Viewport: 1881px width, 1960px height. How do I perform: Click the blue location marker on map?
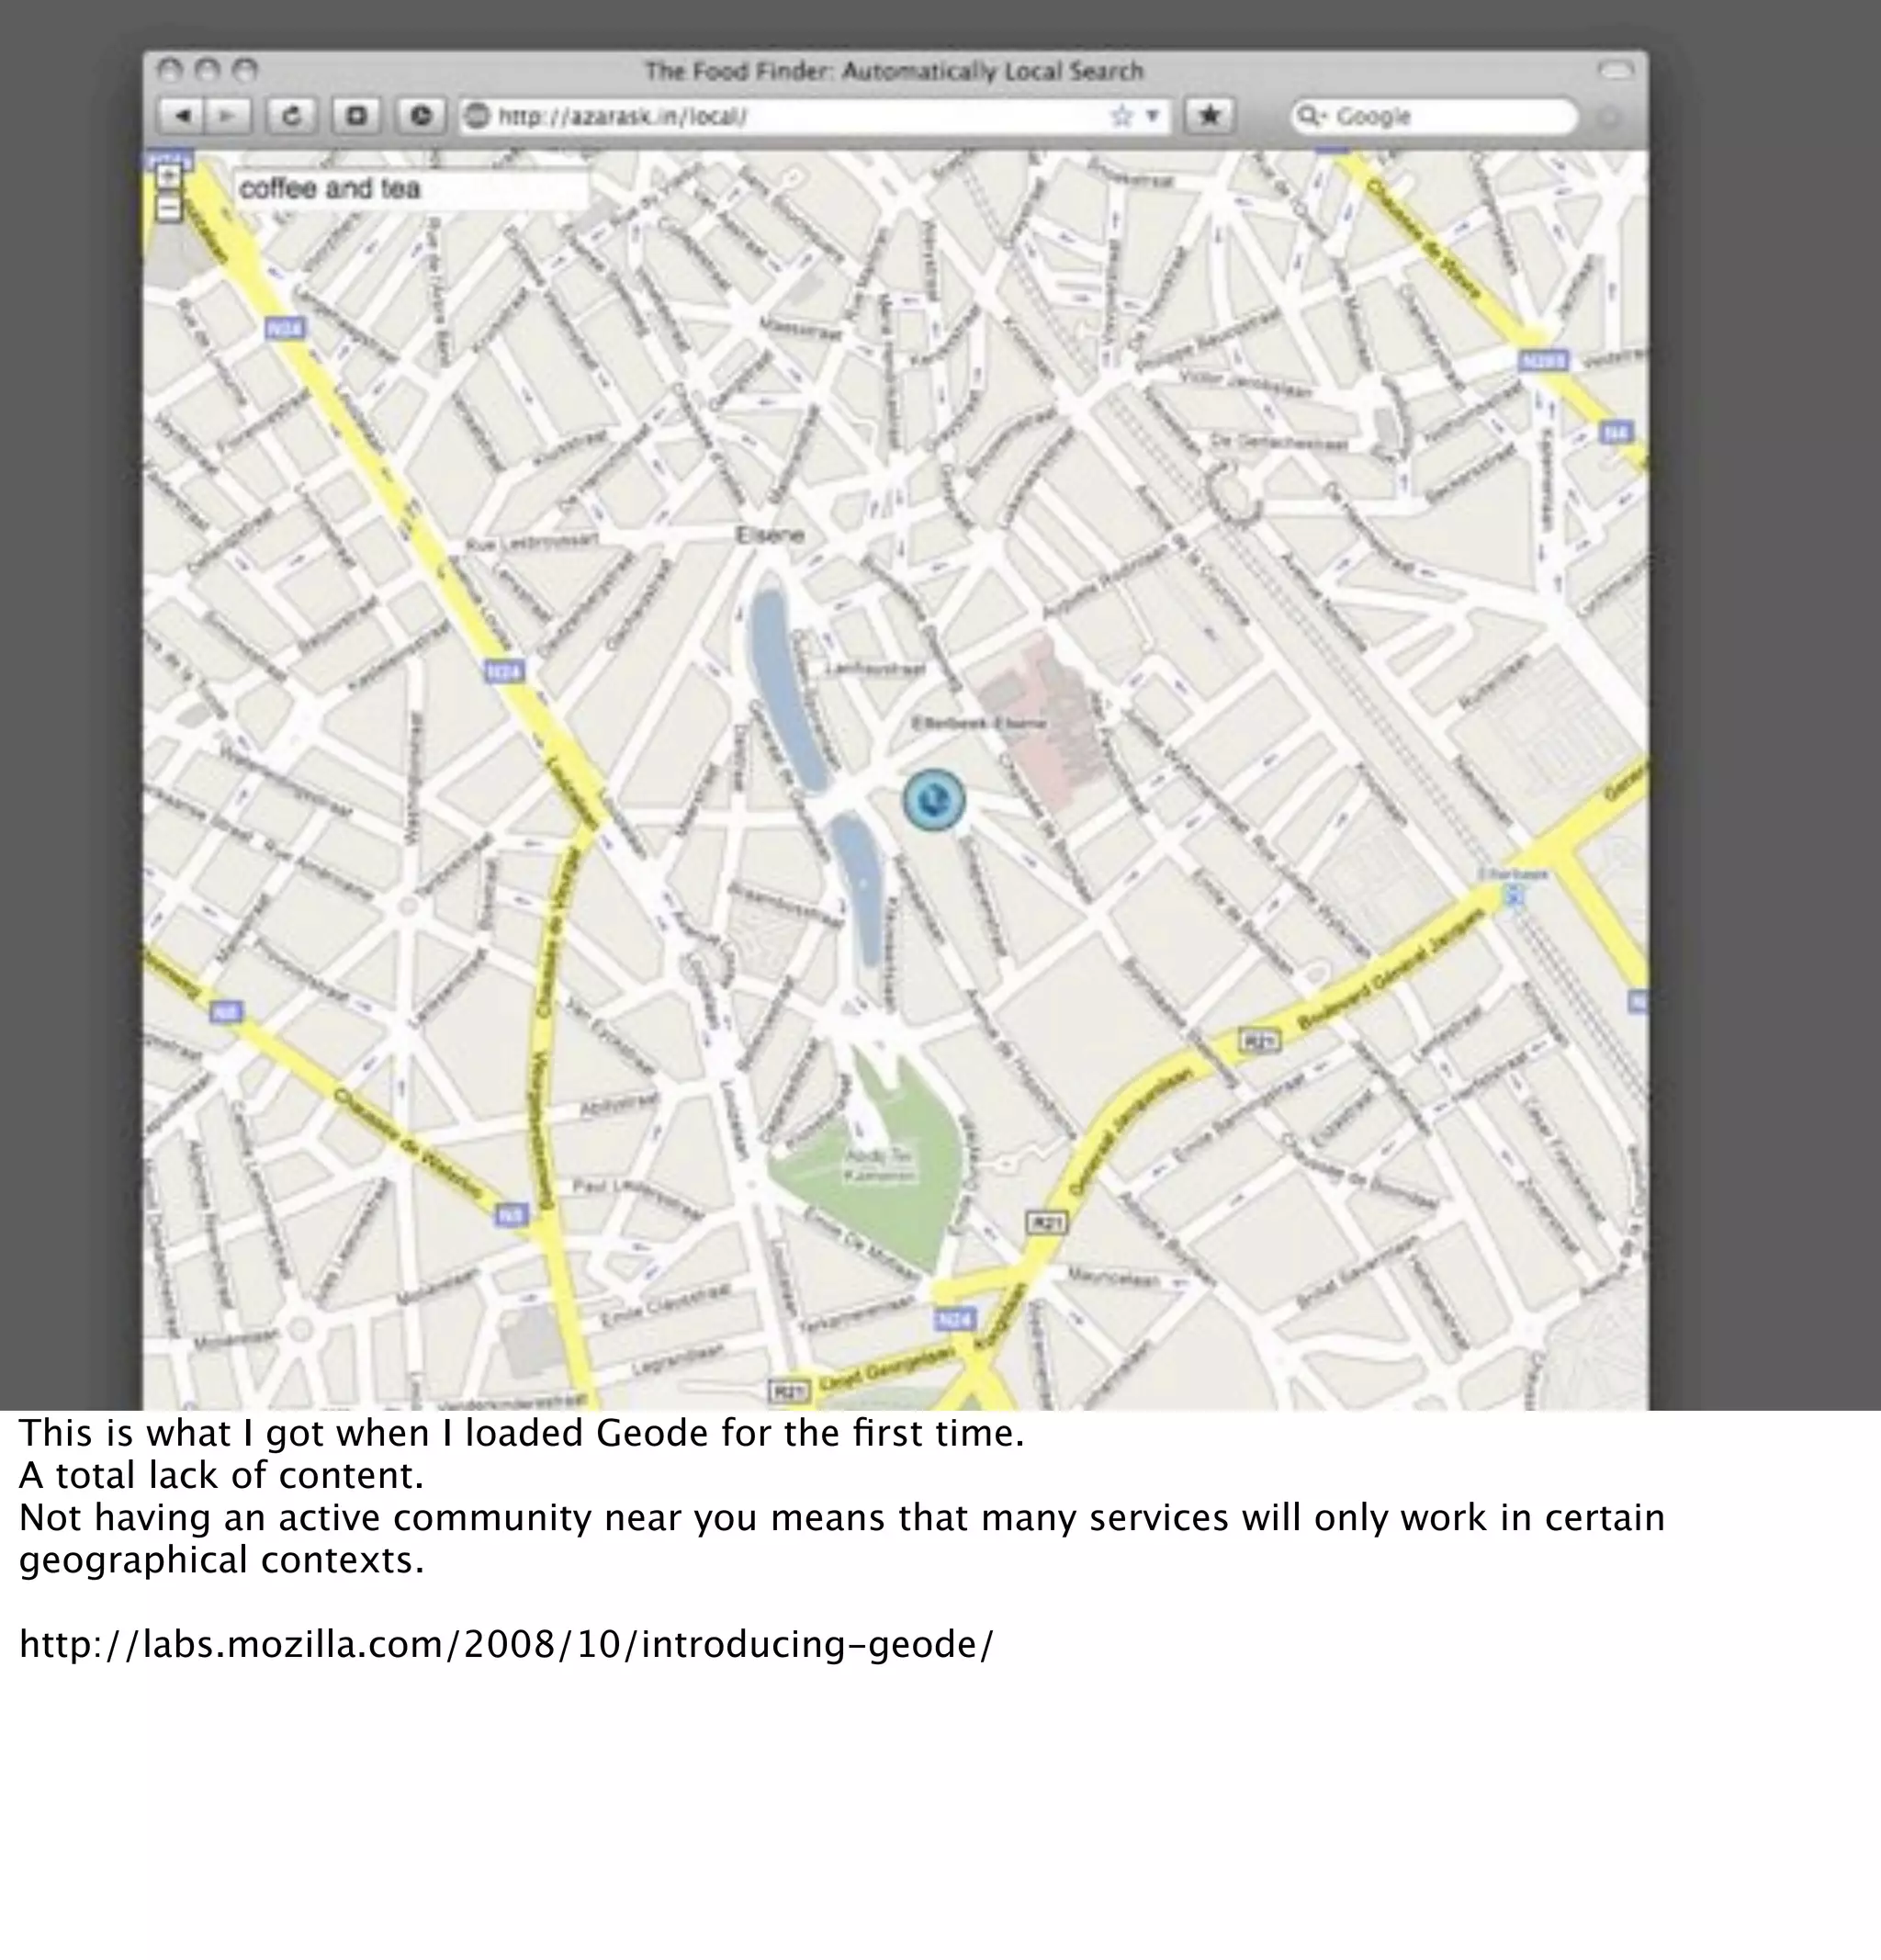click(x=934, y=800)
